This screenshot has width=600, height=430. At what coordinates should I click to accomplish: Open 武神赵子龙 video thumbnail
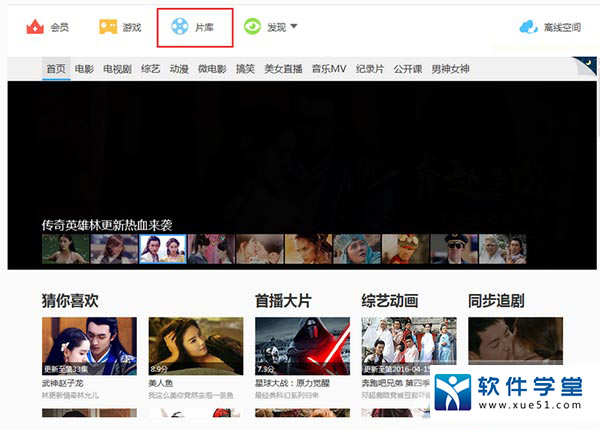89,346
